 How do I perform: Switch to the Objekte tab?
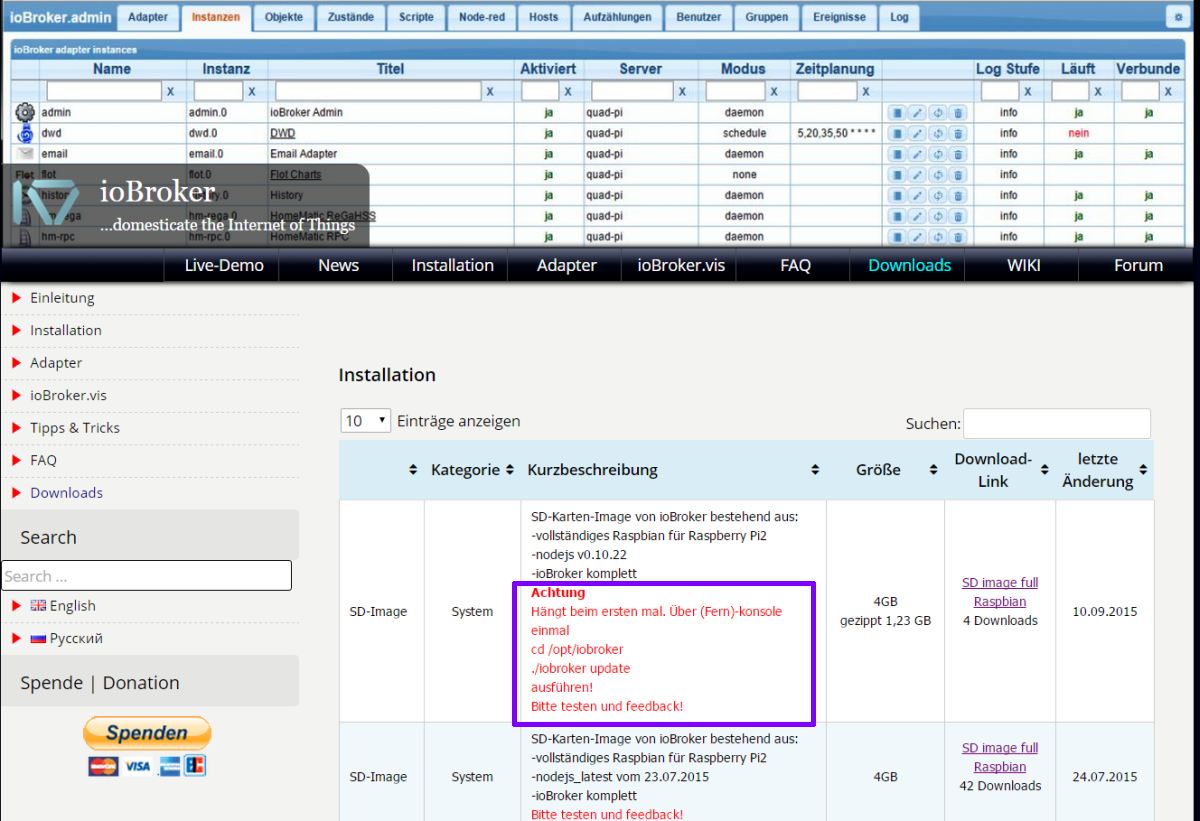click(284, 17)
